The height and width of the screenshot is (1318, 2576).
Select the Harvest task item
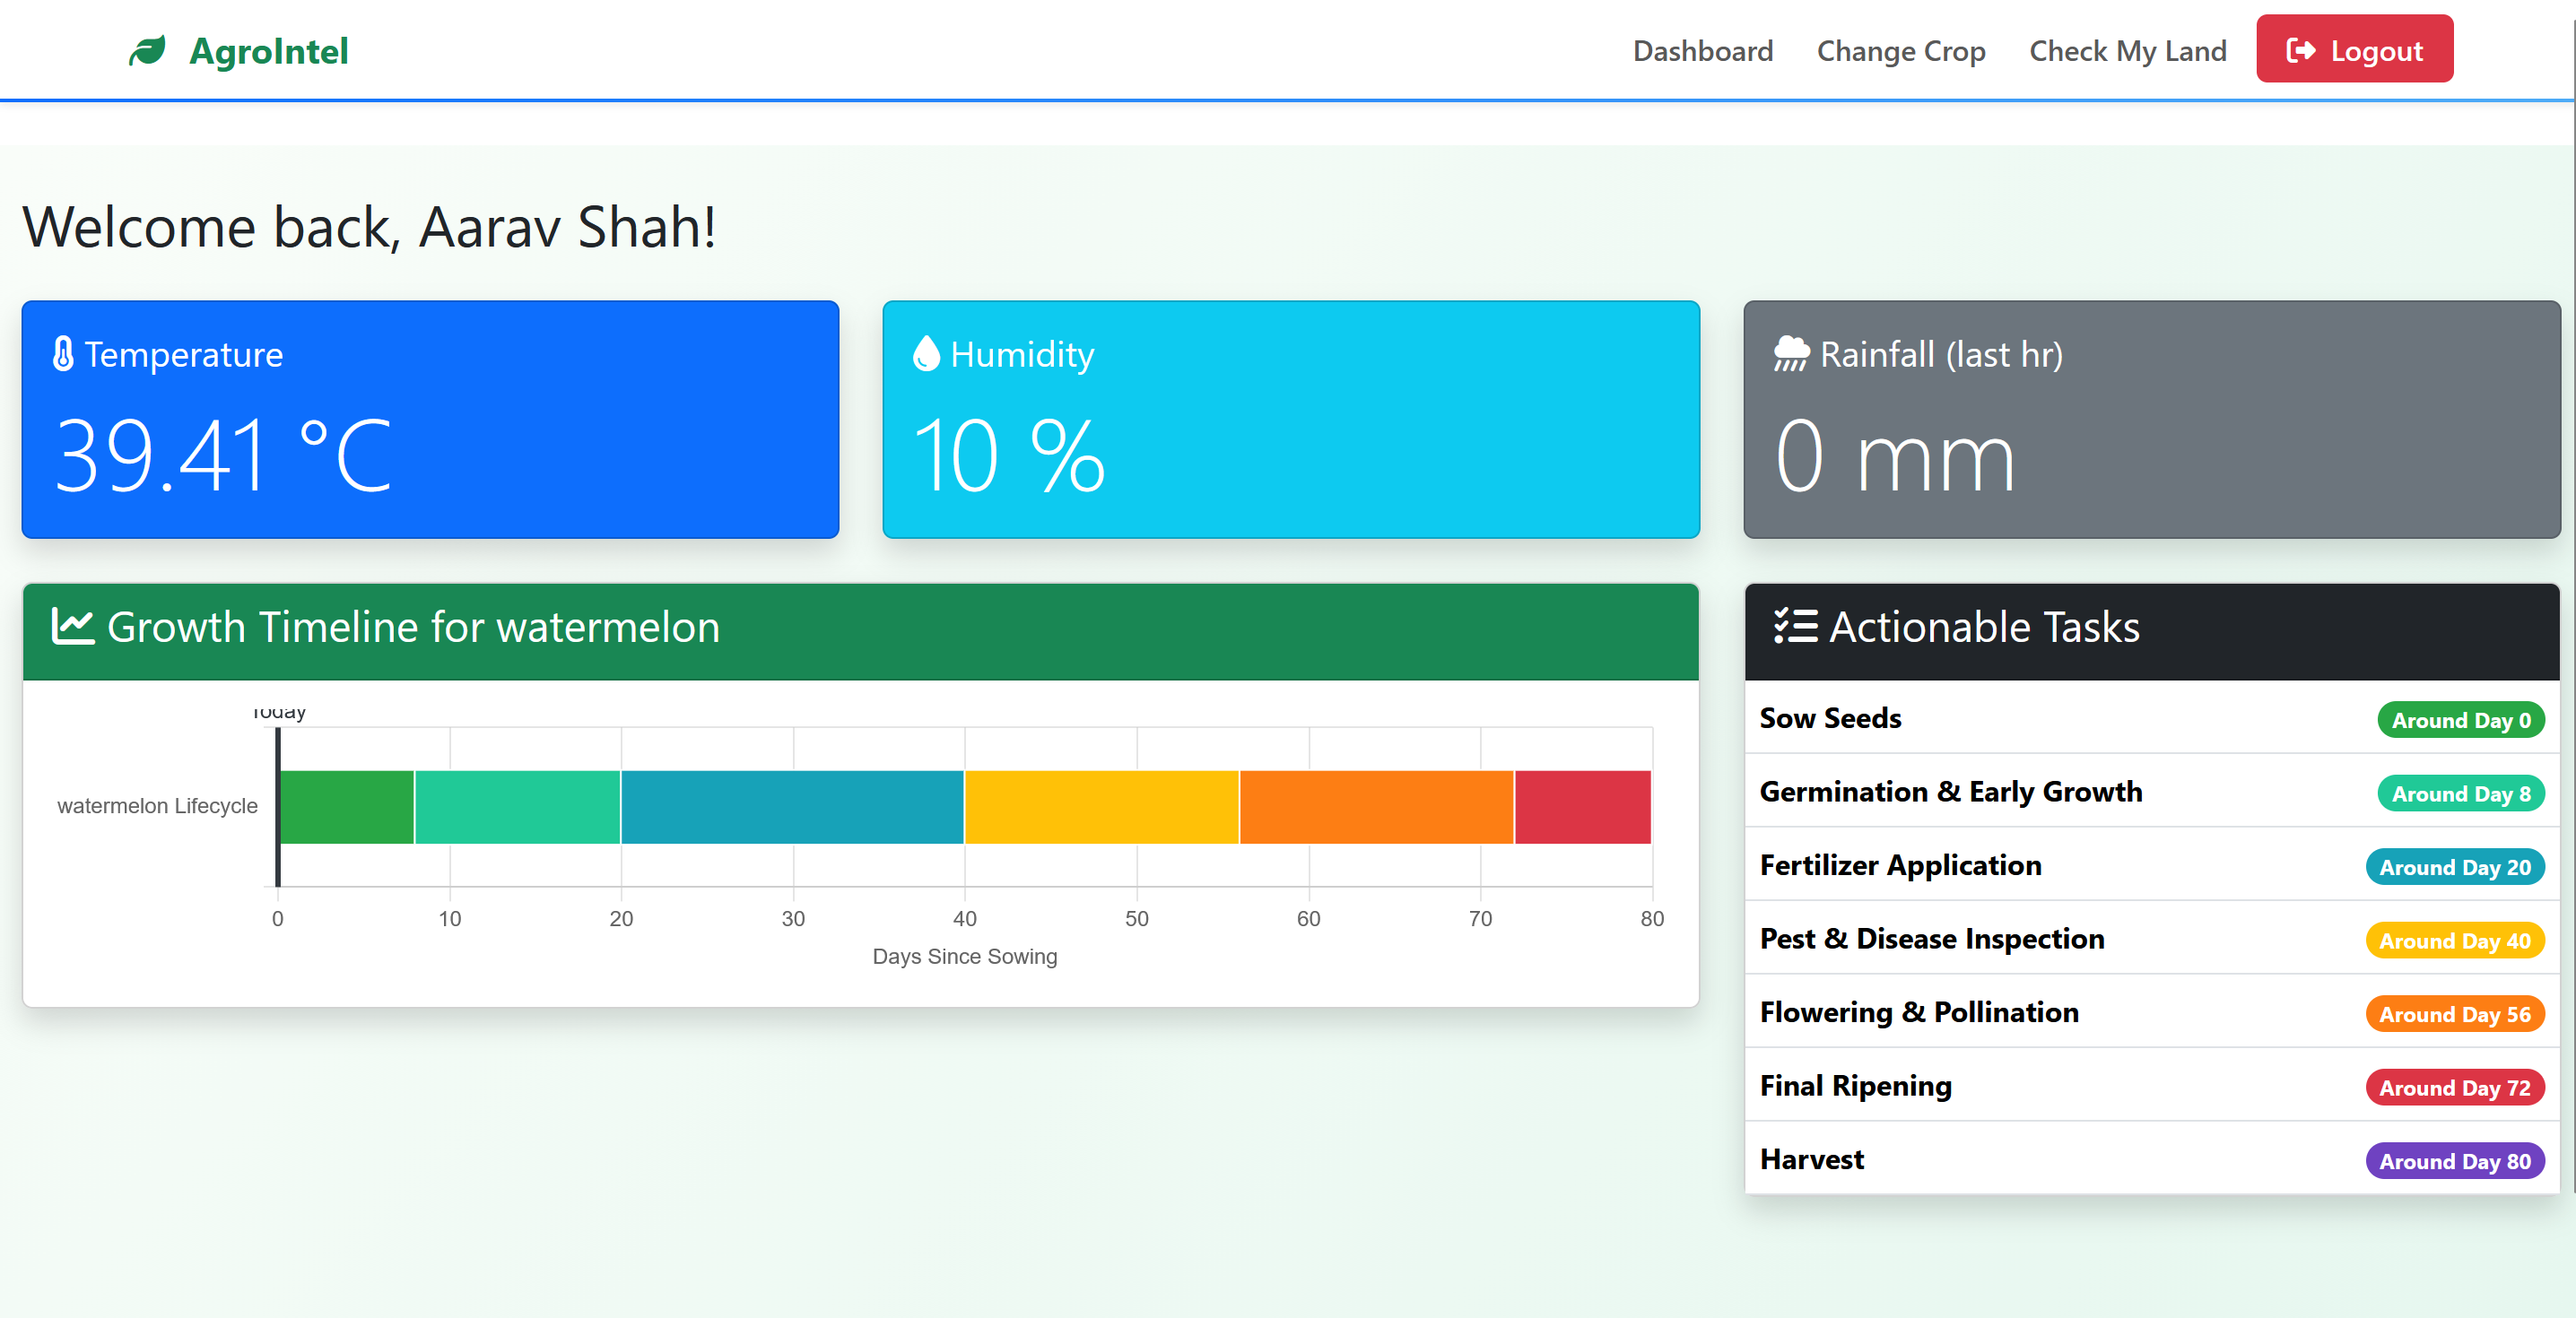point(1811,1159)
